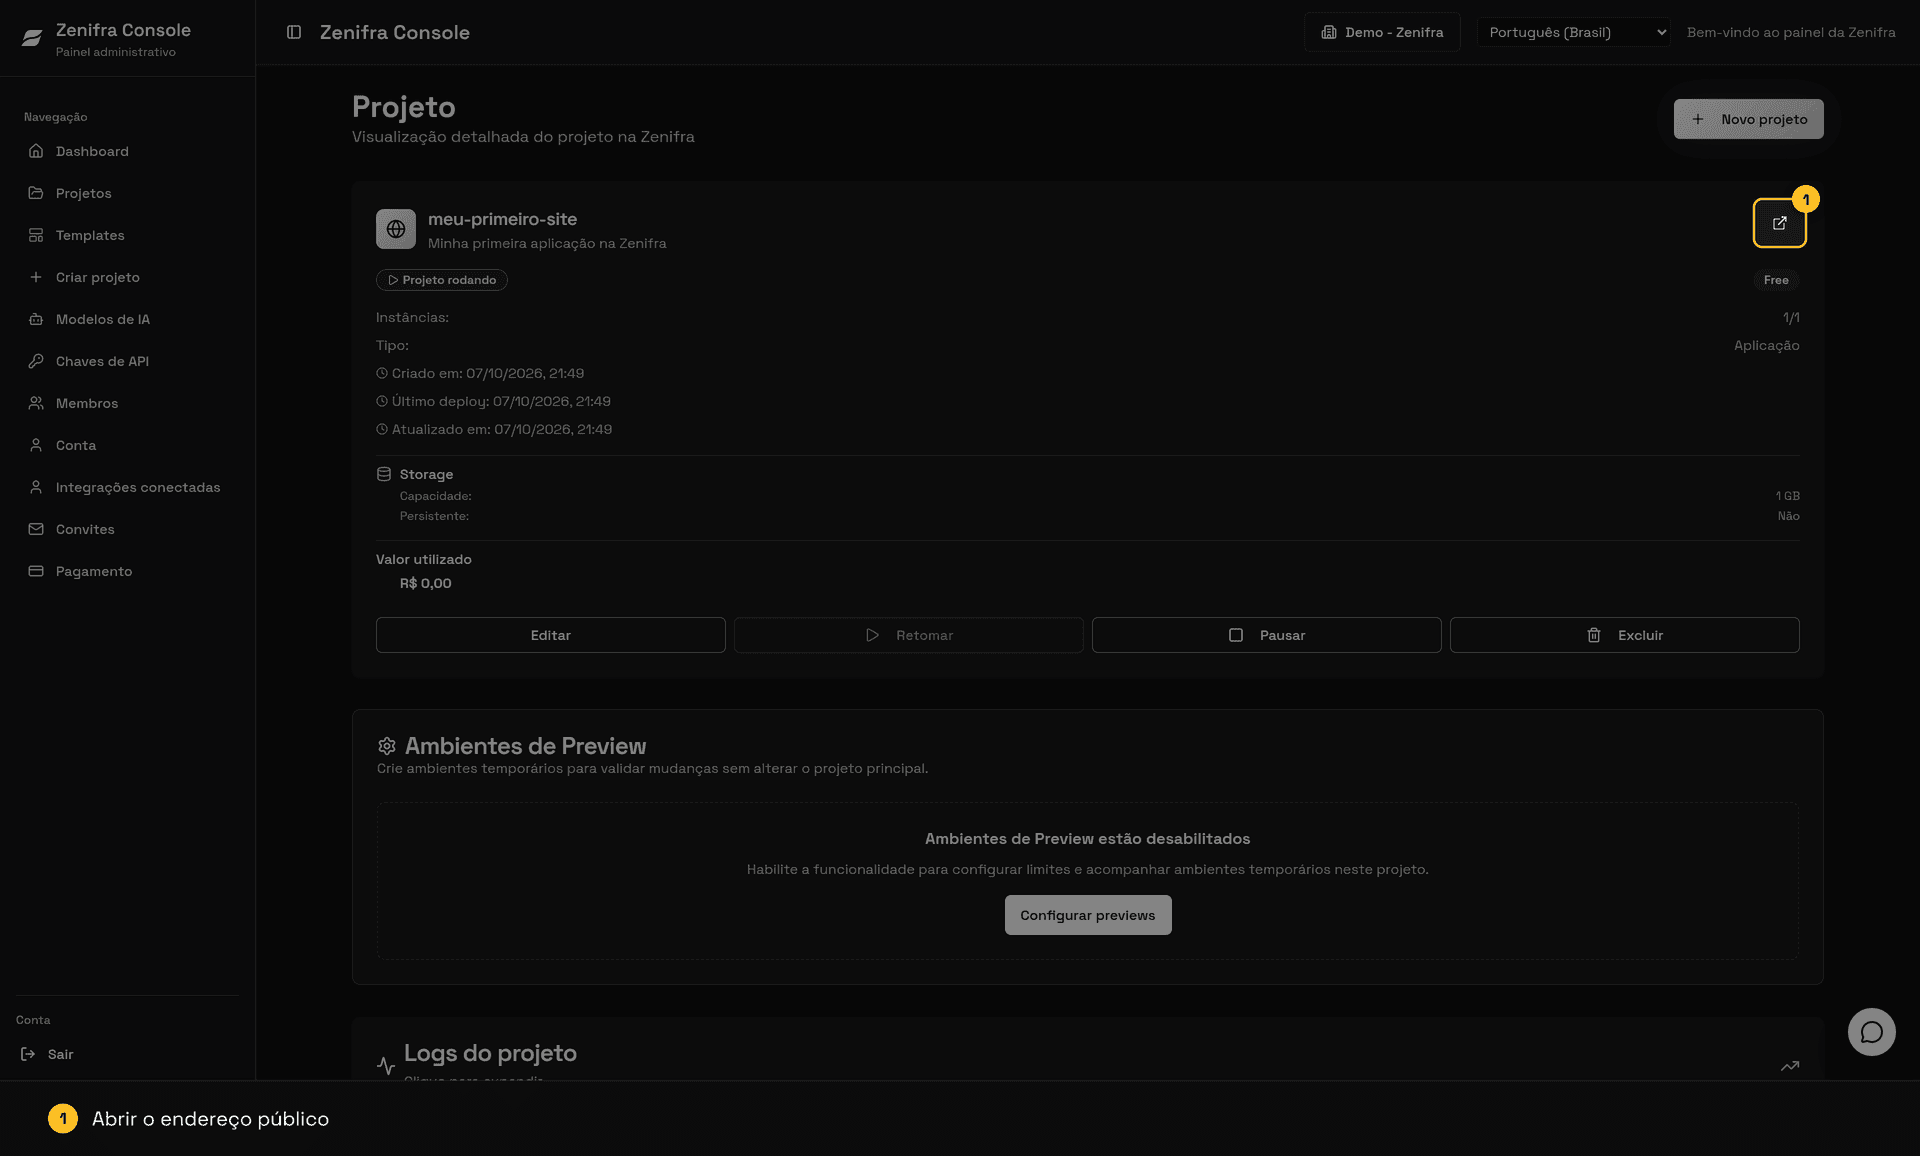
Task: Click the Pagamento credit card icon
Action: pyautogui.click(x=36, y=571)
